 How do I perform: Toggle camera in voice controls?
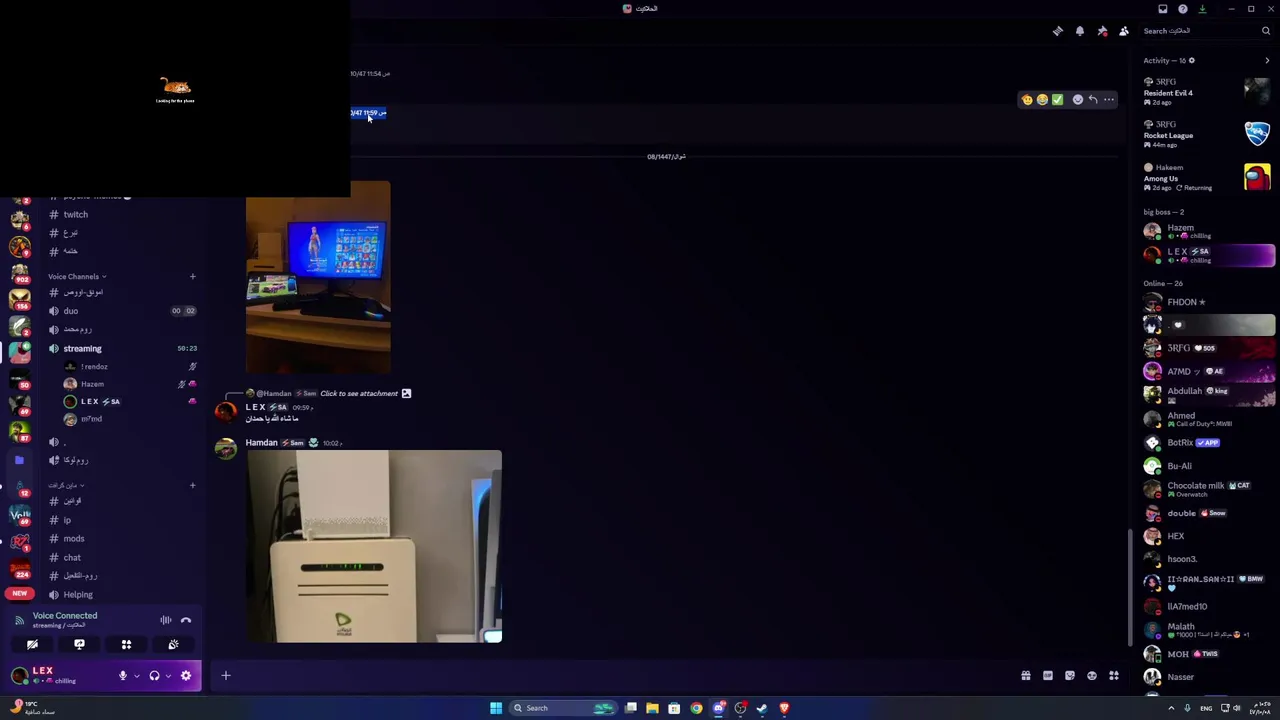[x=32, y=645]
